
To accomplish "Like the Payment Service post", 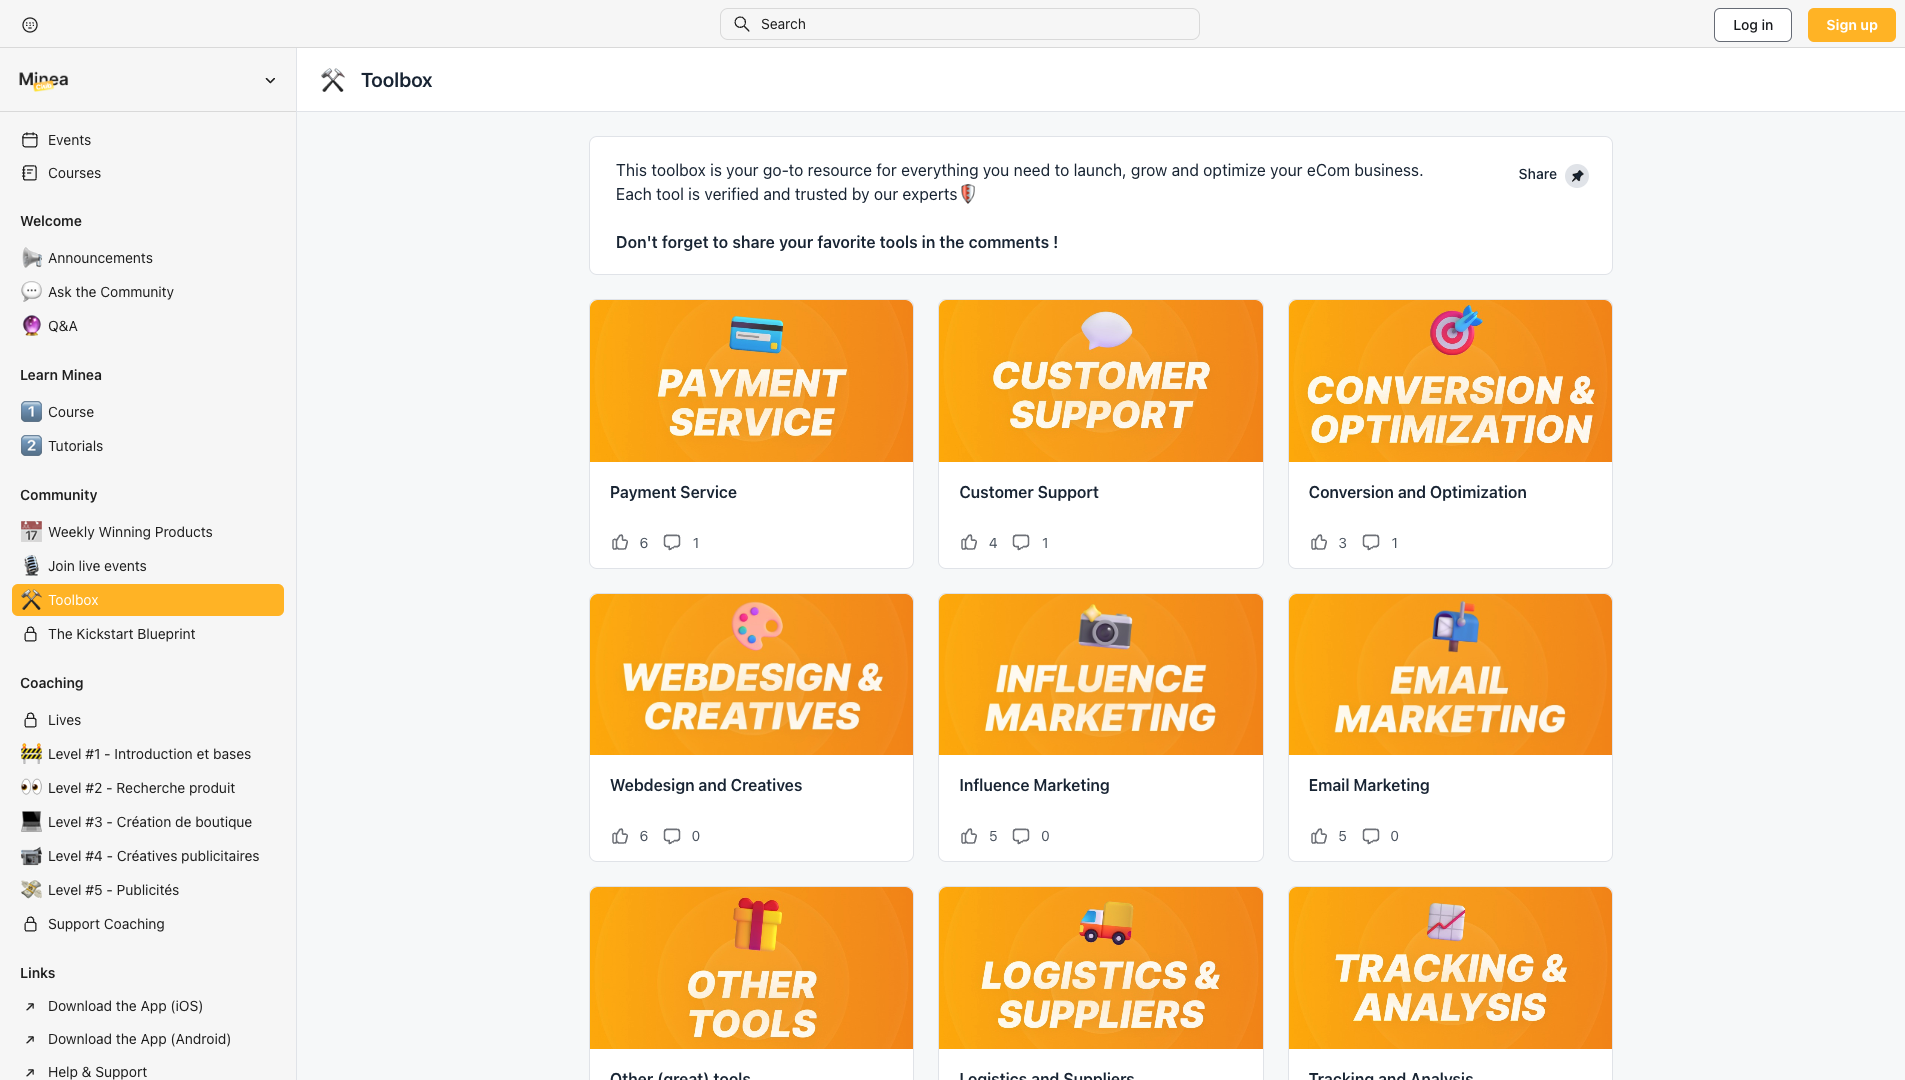I will tap(620, 542).
